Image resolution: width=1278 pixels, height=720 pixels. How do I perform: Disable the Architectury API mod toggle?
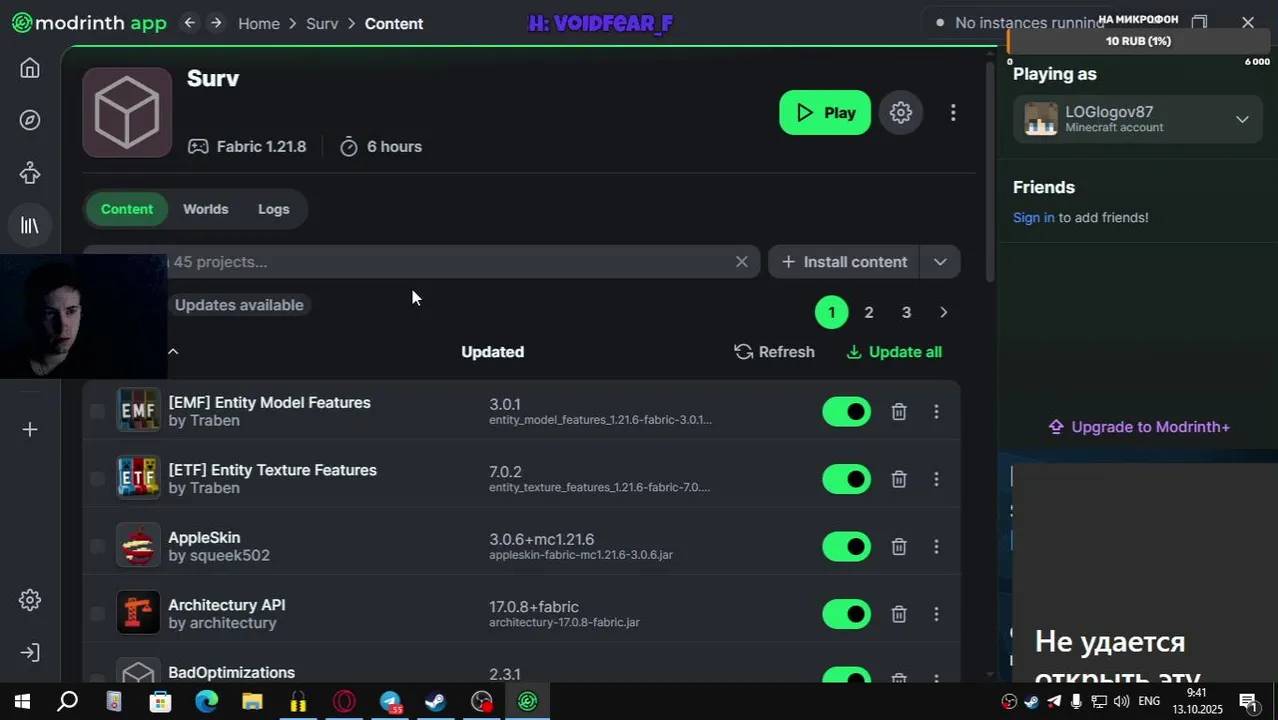coord(847,614)
